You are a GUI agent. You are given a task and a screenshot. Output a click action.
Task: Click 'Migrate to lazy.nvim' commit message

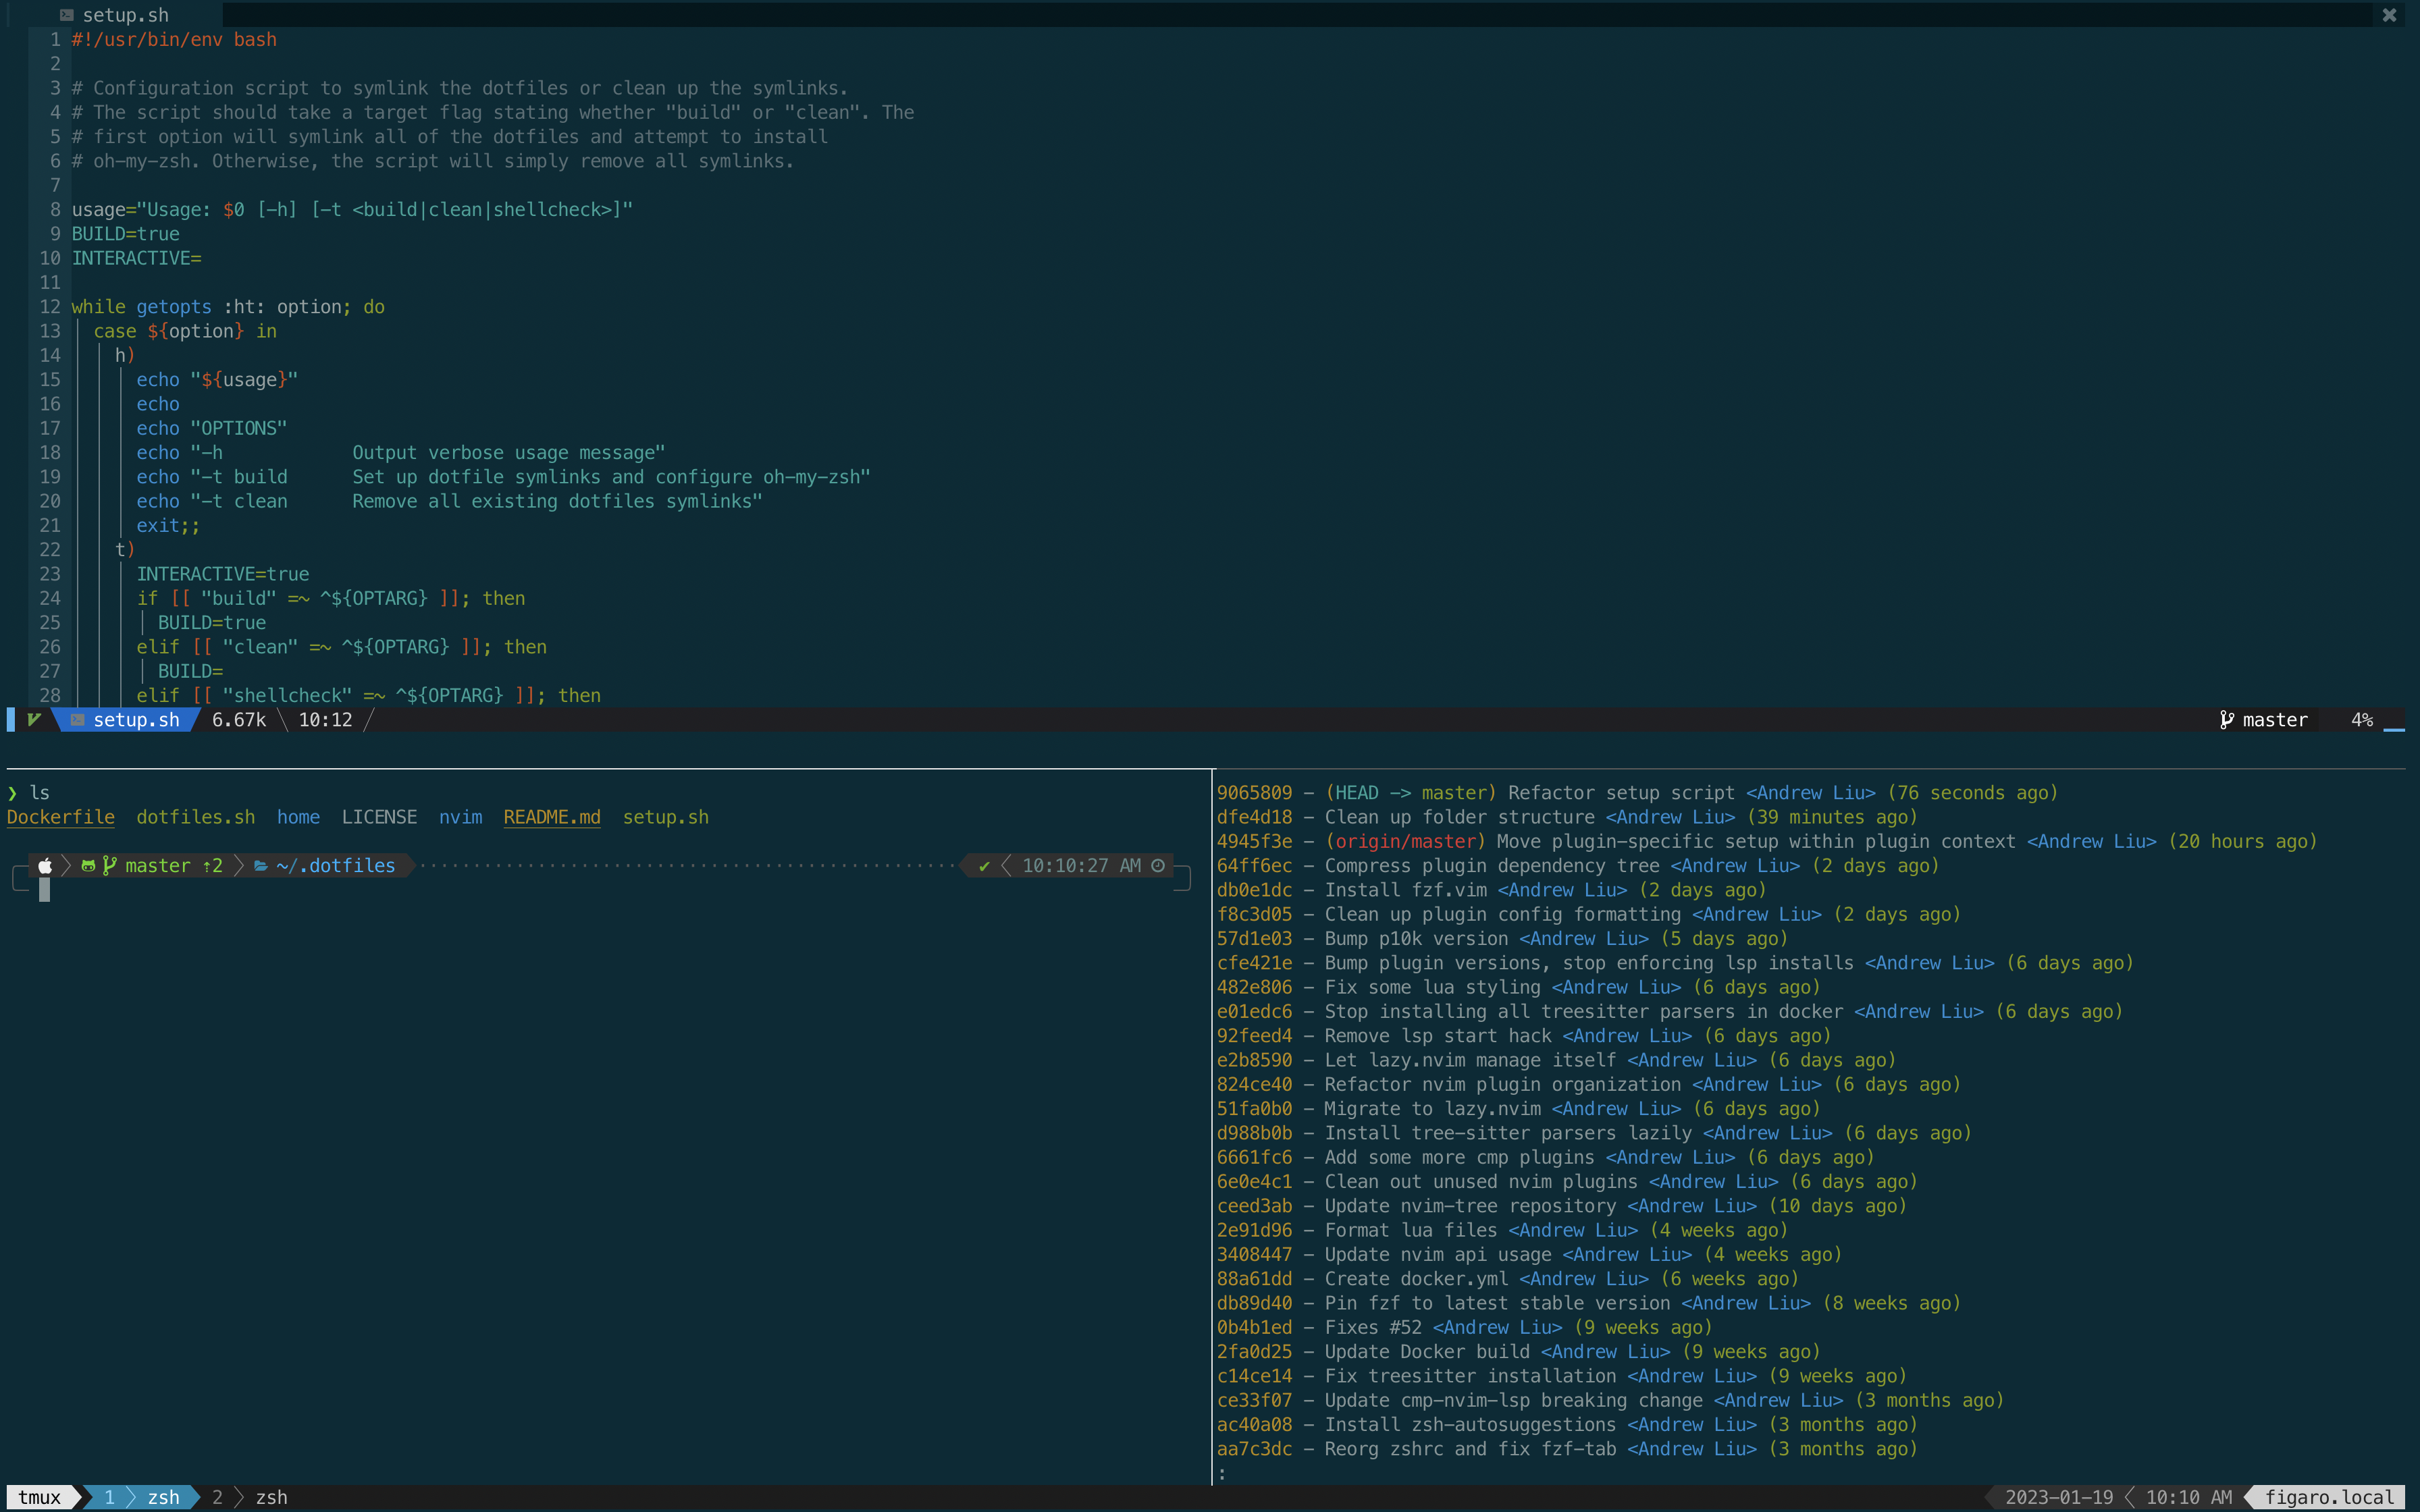point(1432,1109)
